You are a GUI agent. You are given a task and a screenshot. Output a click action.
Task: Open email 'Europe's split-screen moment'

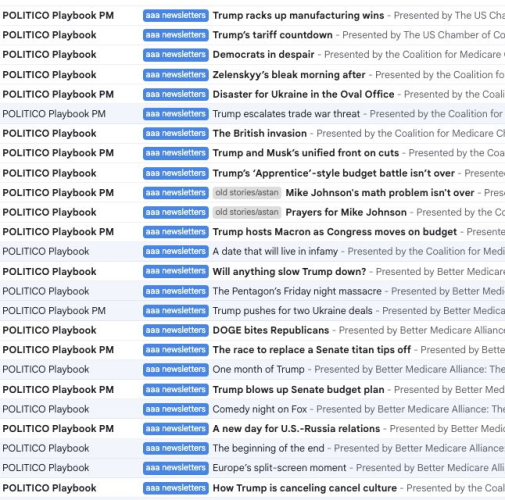tap(279, 468)
